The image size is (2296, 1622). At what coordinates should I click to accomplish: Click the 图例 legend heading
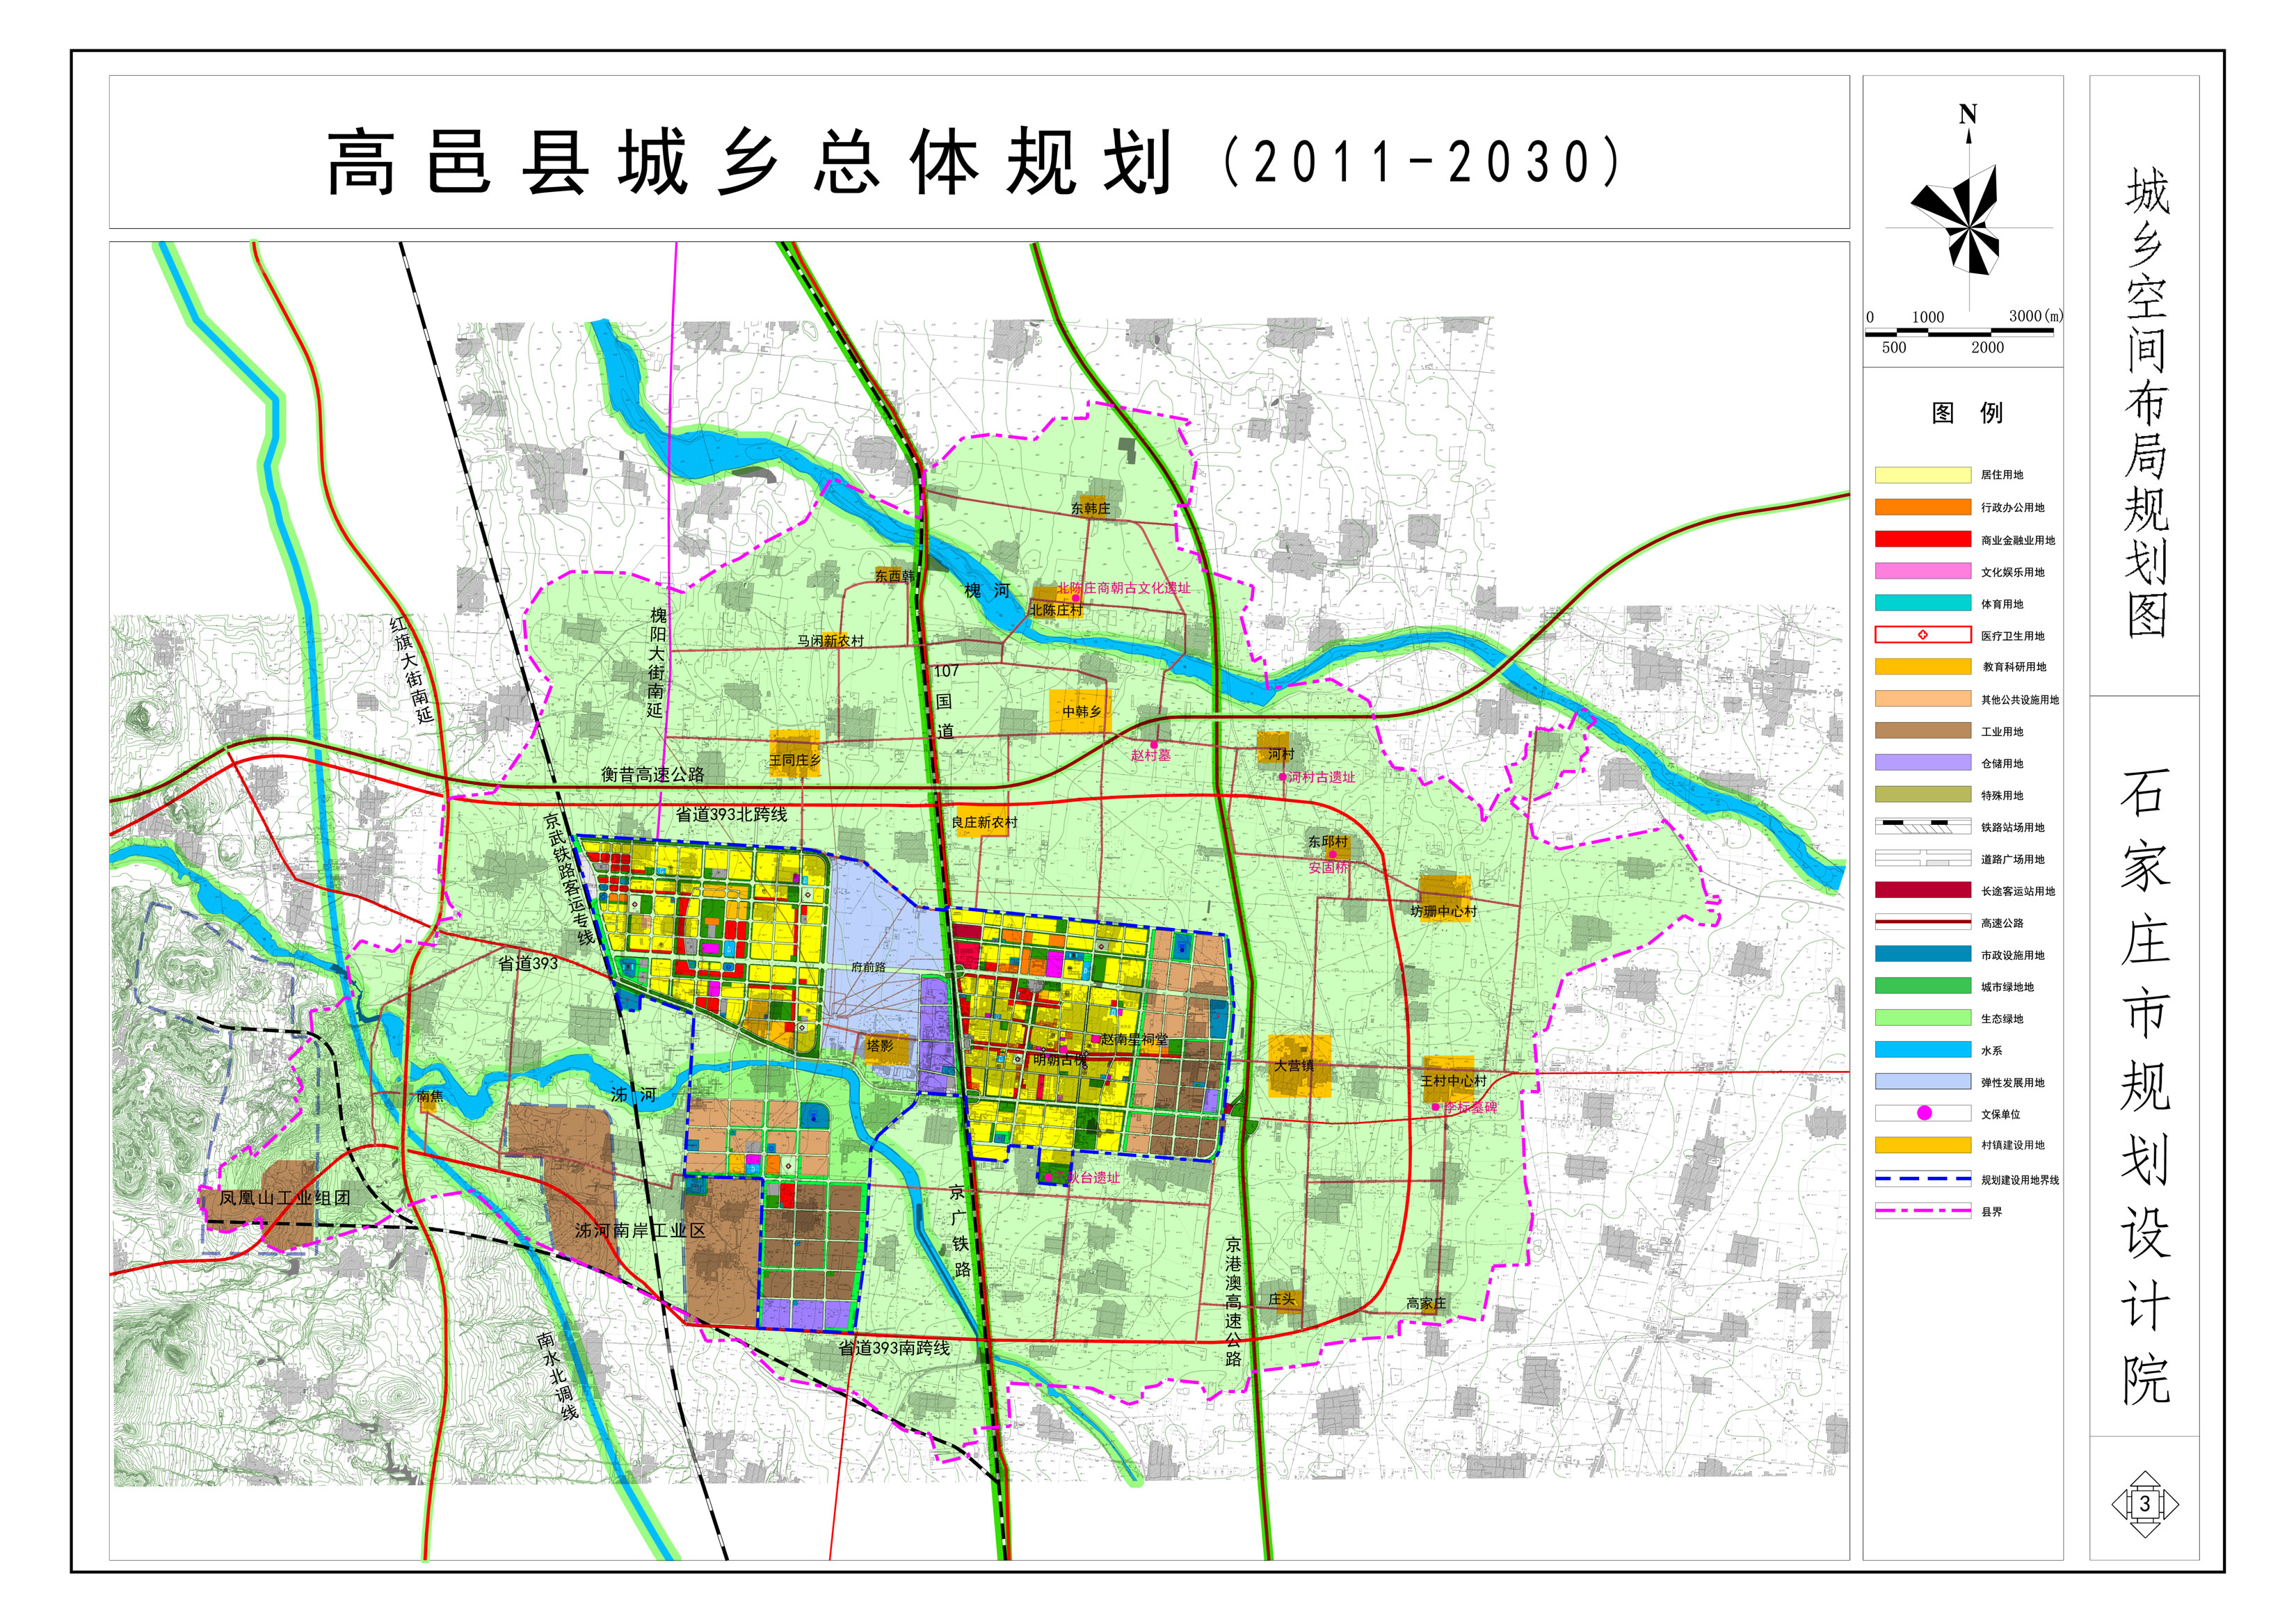pyautogui.click(x=1966, y=413)
